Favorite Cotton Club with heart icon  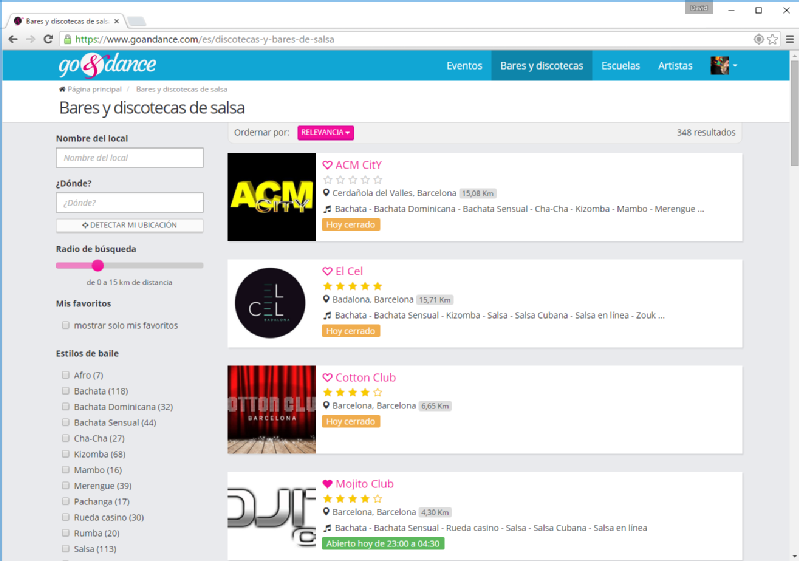[328, 378]
